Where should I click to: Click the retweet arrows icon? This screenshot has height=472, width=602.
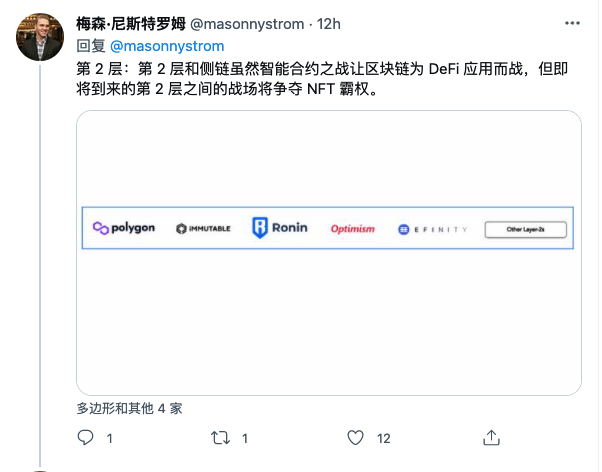(220, 438)
